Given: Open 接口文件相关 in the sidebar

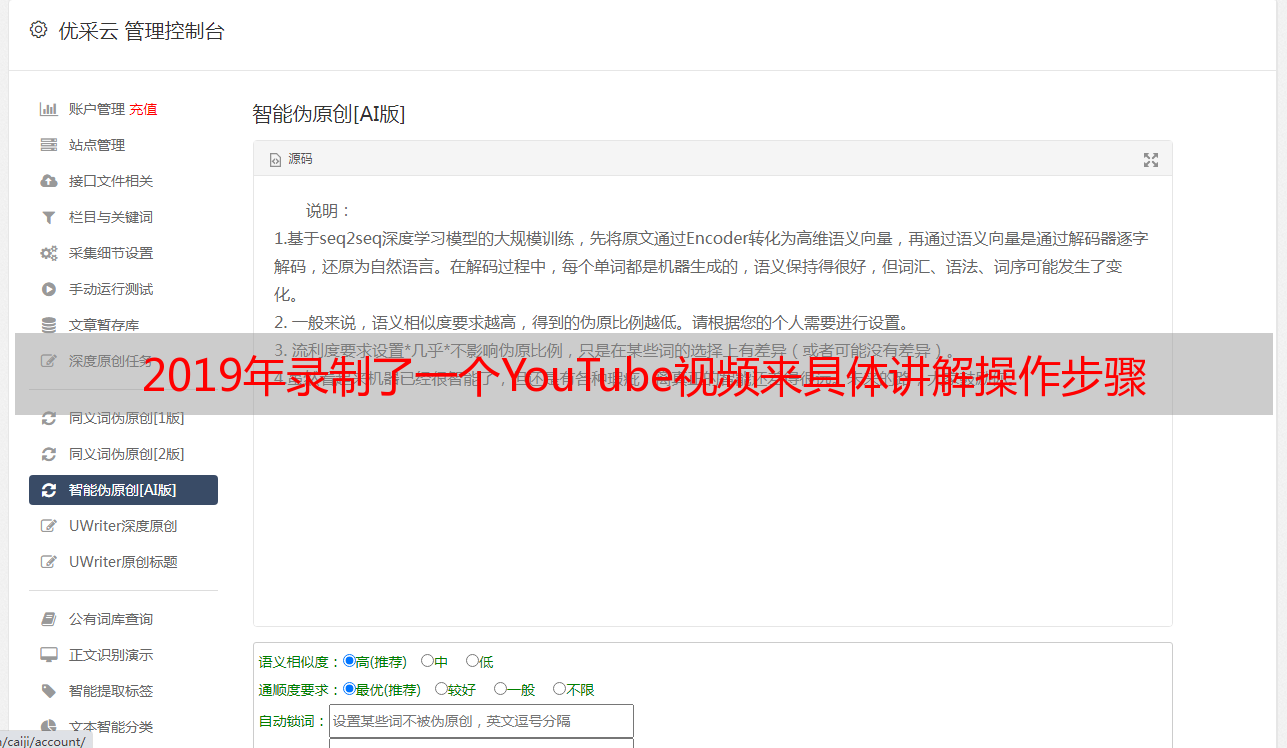Looking at the screenshot, I should pyautogui.click(x=111, y=181).
